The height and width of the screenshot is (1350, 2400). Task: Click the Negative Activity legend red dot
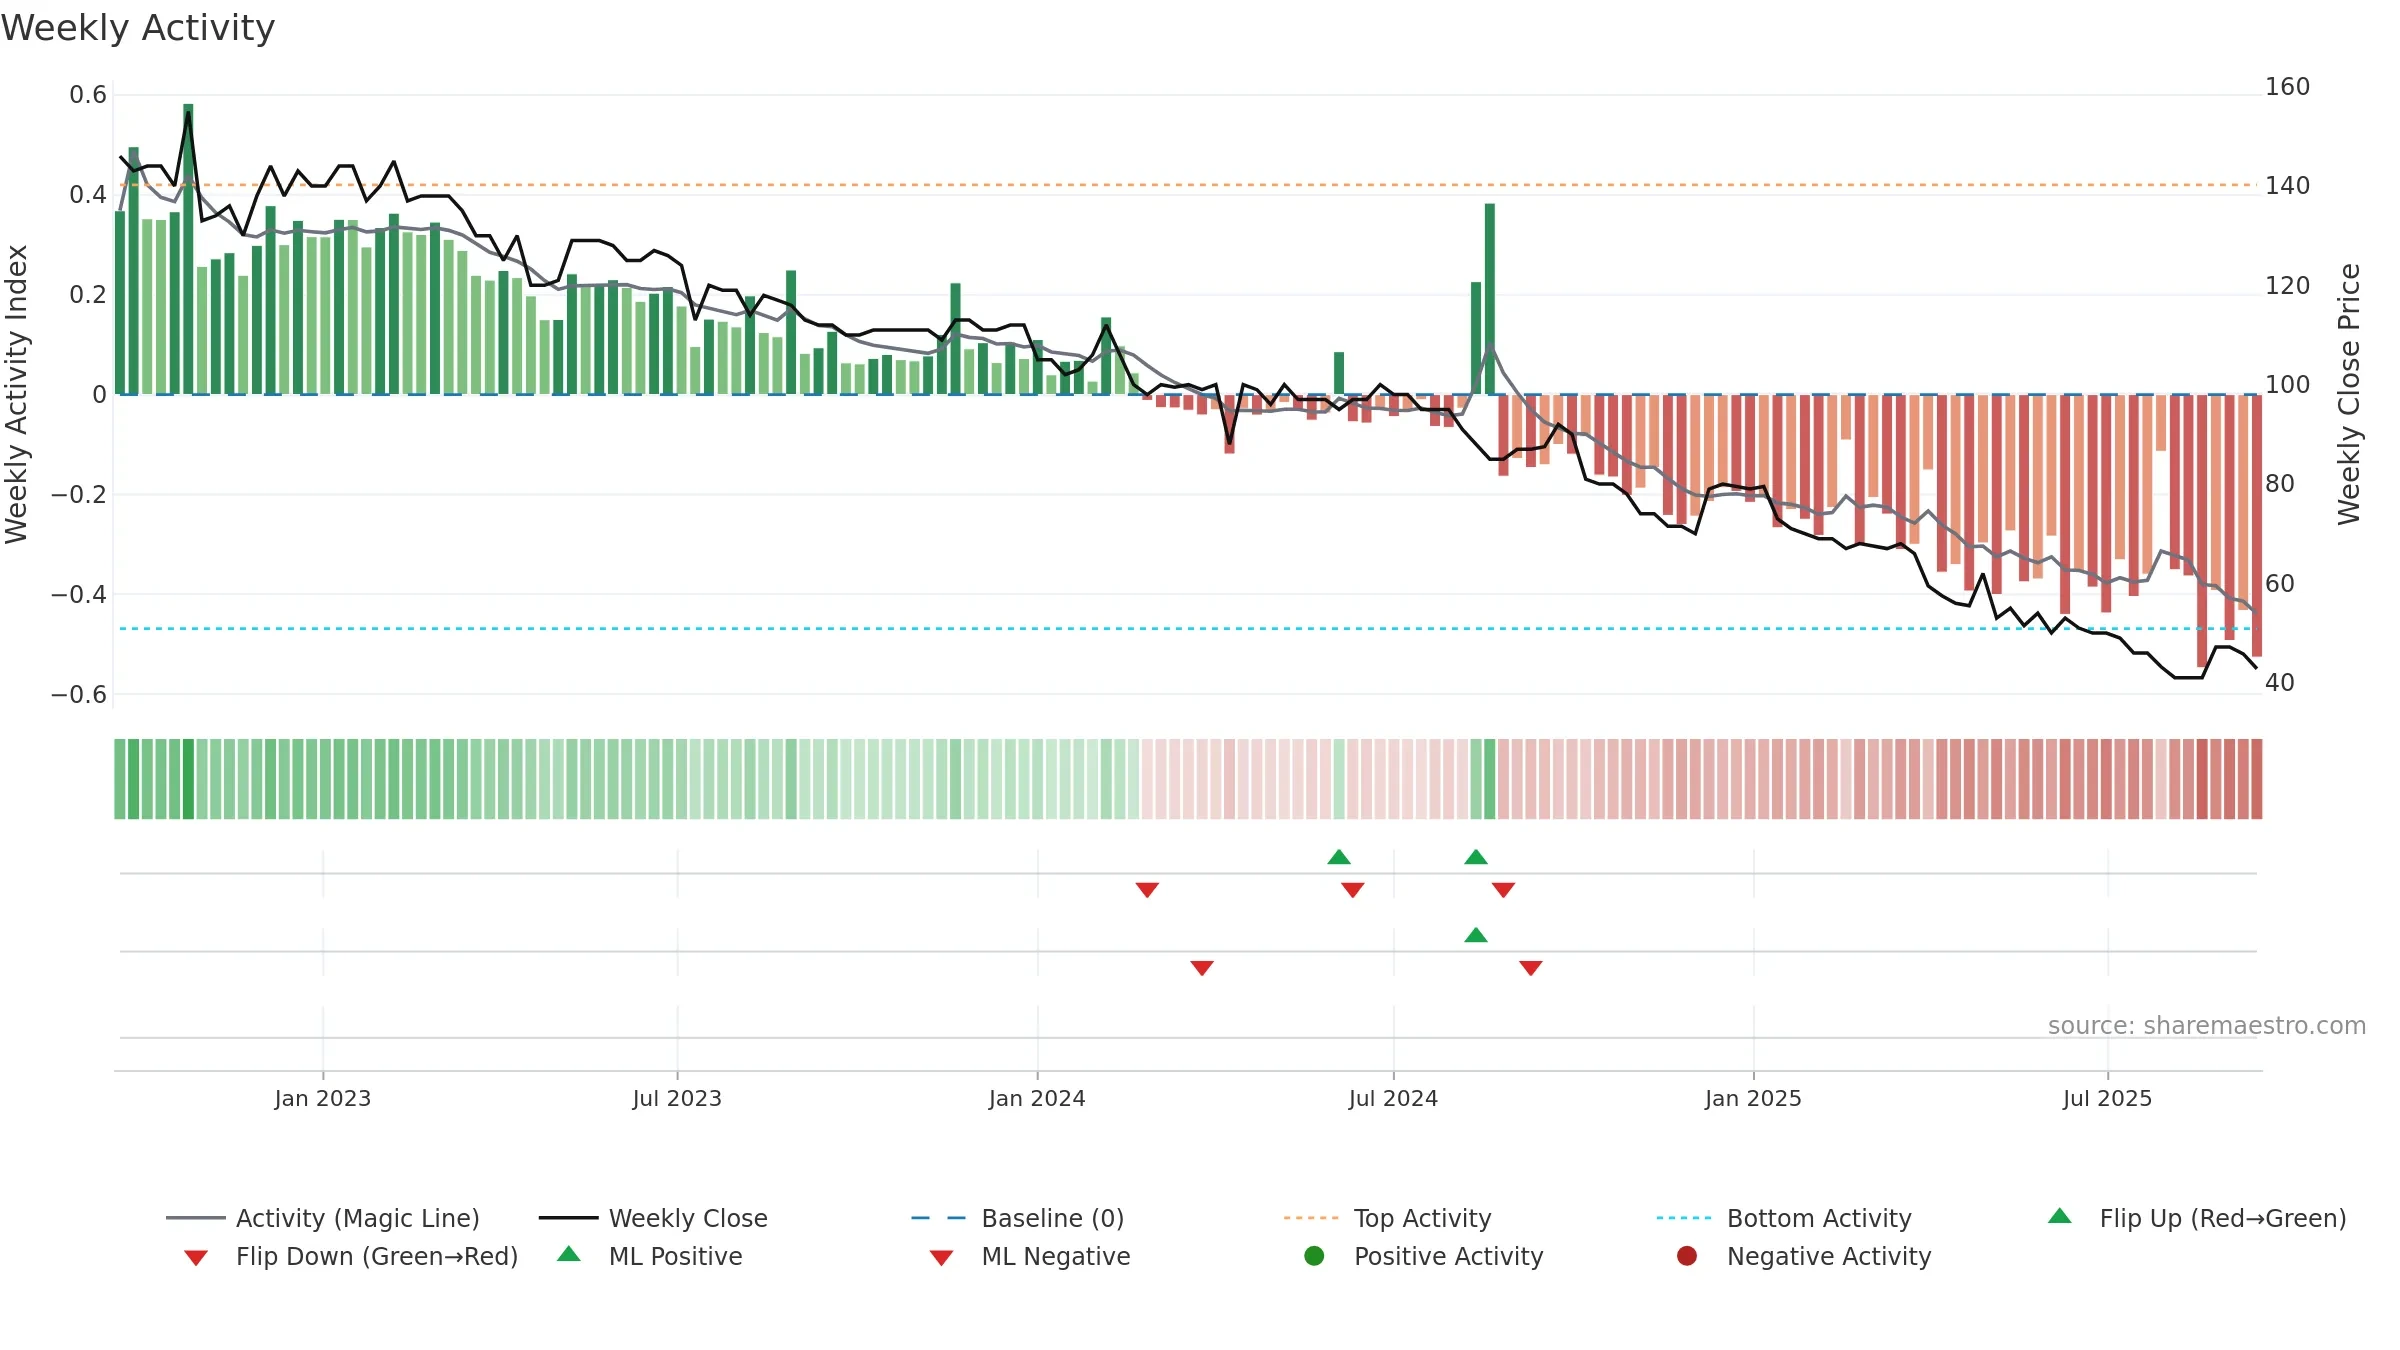coord(1687,1256)
